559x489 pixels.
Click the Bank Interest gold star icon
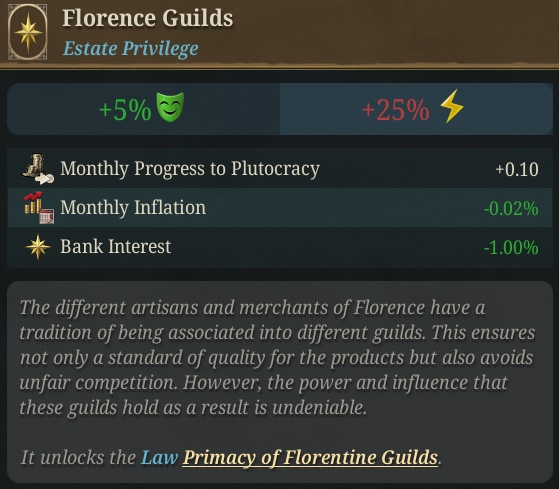38,247
